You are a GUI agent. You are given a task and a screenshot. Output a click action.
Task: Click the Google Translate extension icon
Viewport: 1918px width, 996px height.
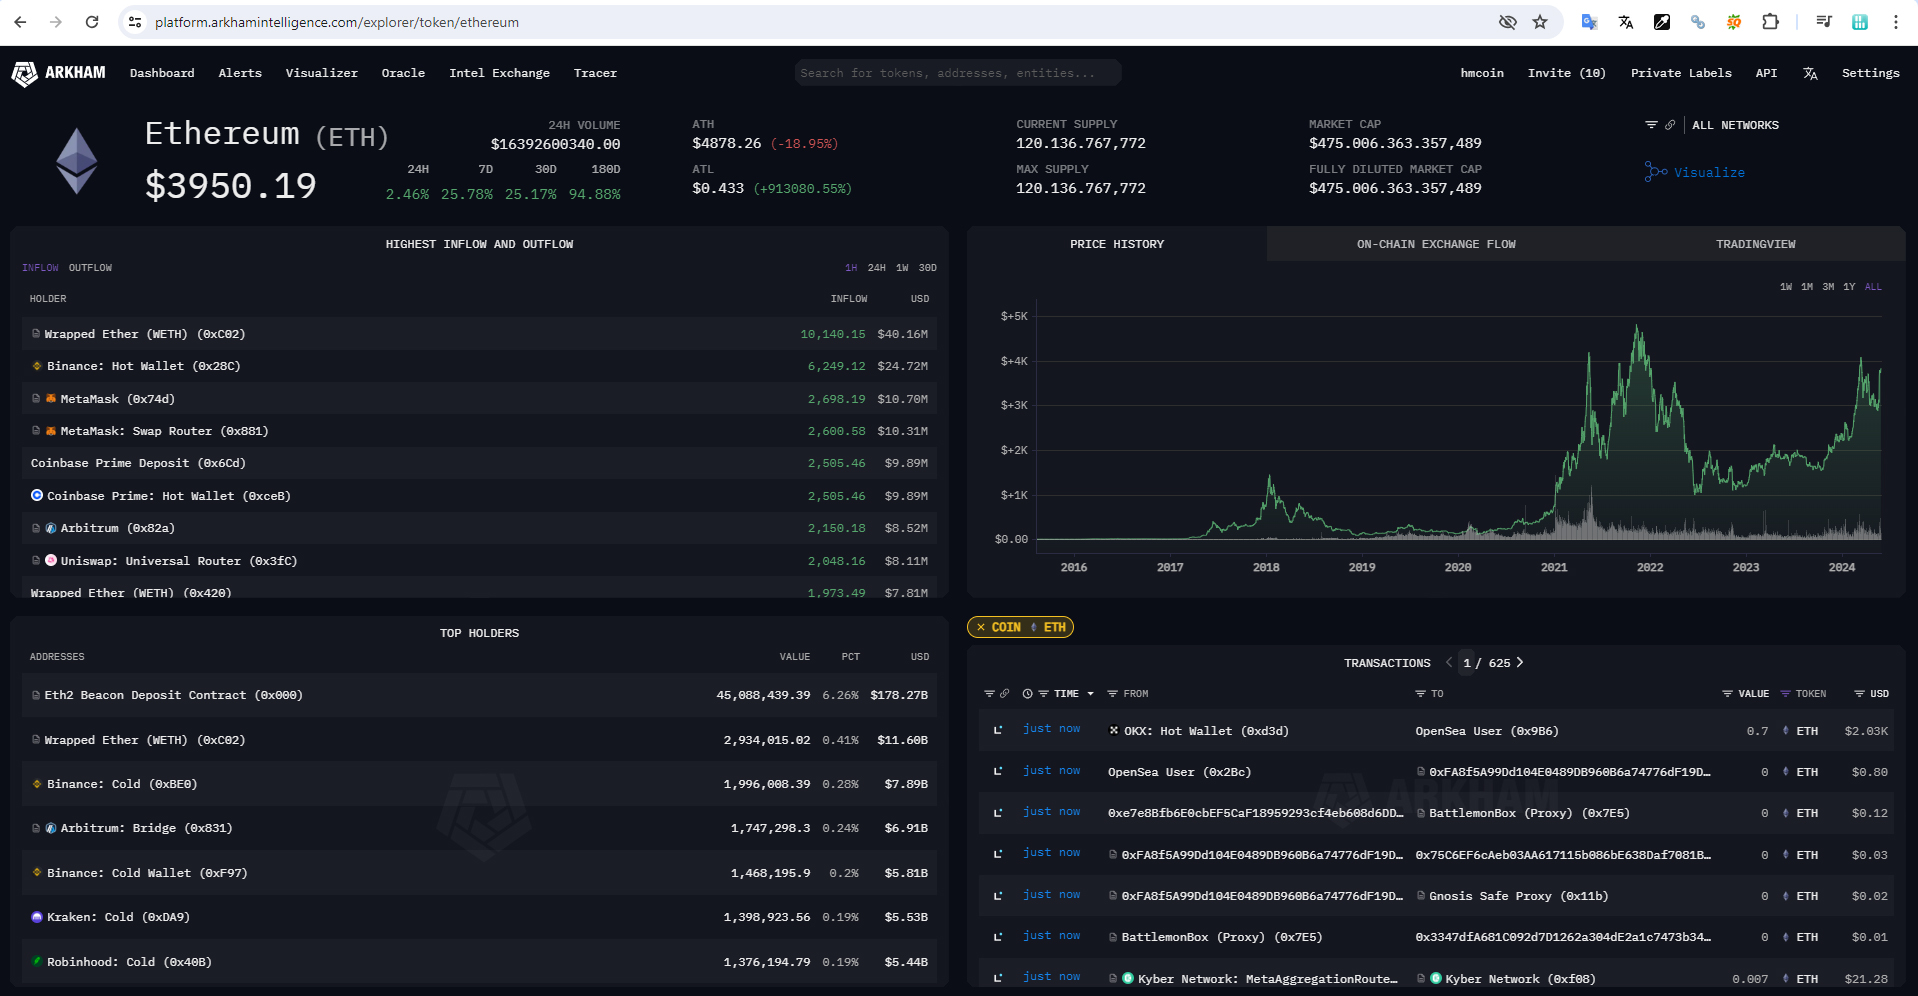(x=1589, y=22)
